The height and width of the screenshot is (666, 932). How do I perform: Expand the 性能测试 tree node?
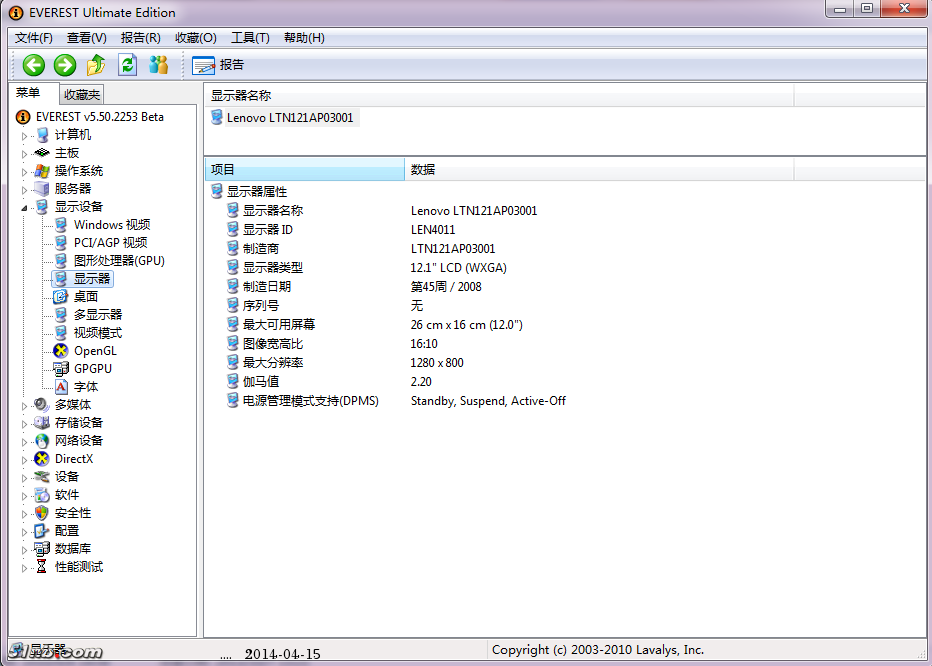25,567
